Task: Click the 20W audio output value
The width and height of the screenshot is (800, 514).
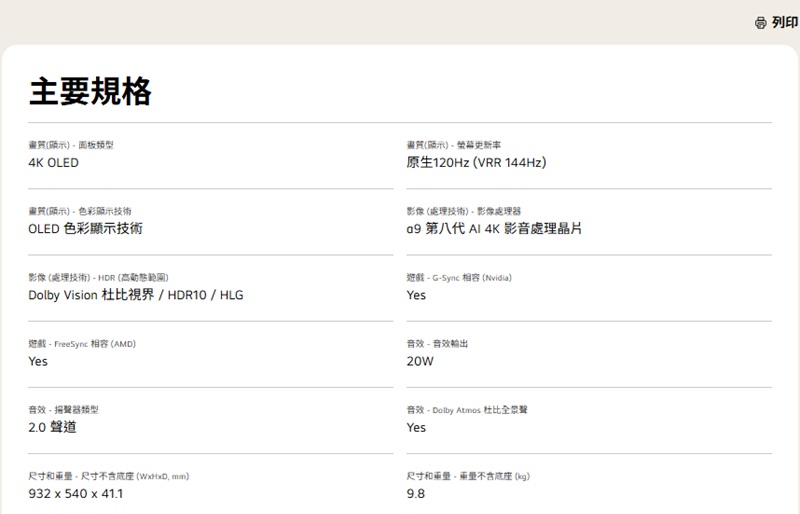Action: click(420, 361)
